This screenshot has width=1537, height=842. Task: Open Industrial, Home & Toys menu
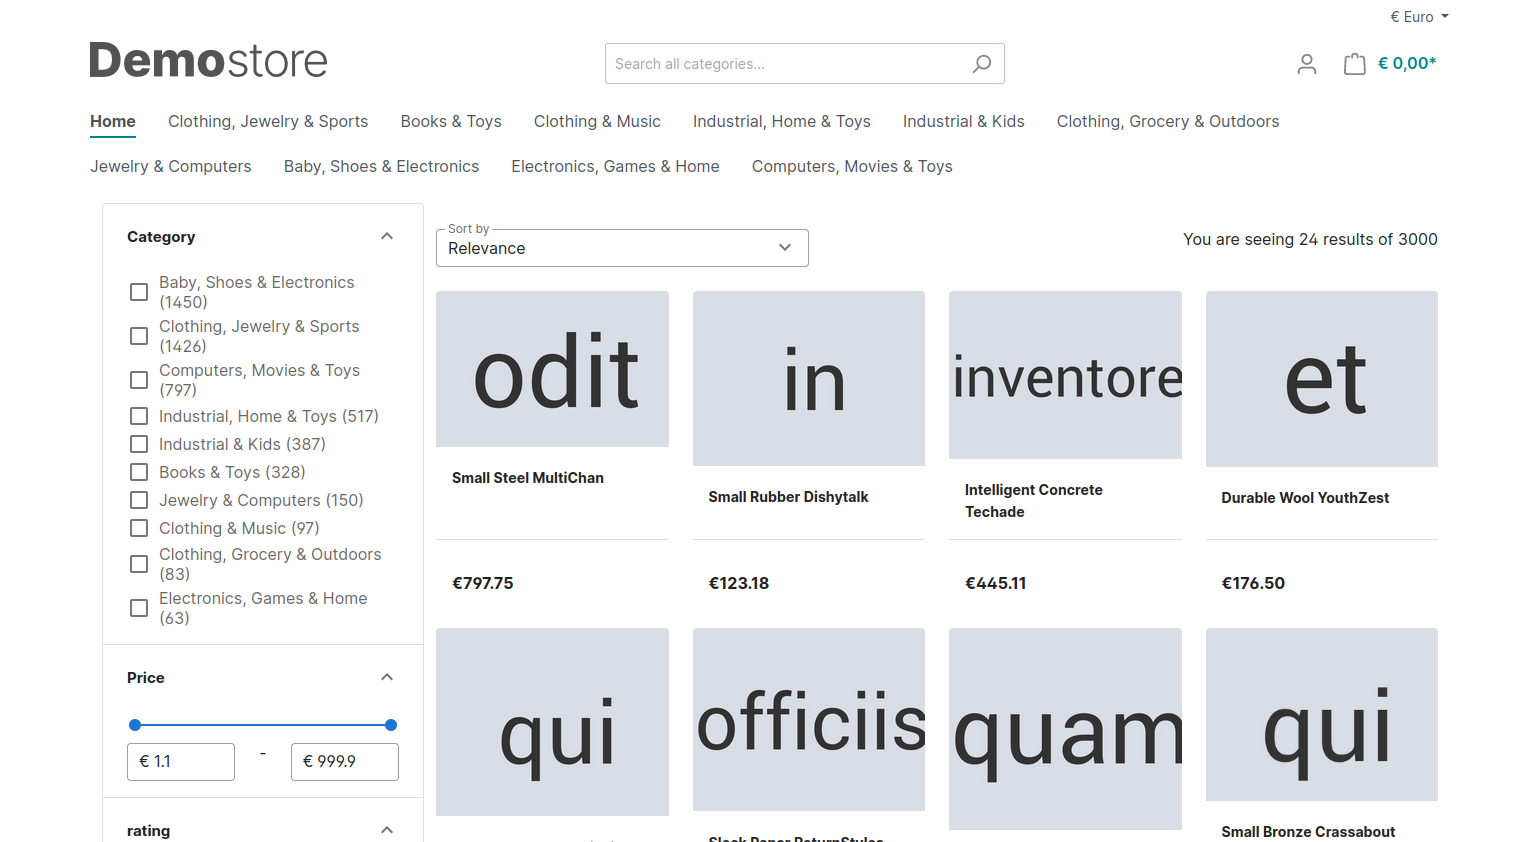pyautogui.click(x=782, y=121)
